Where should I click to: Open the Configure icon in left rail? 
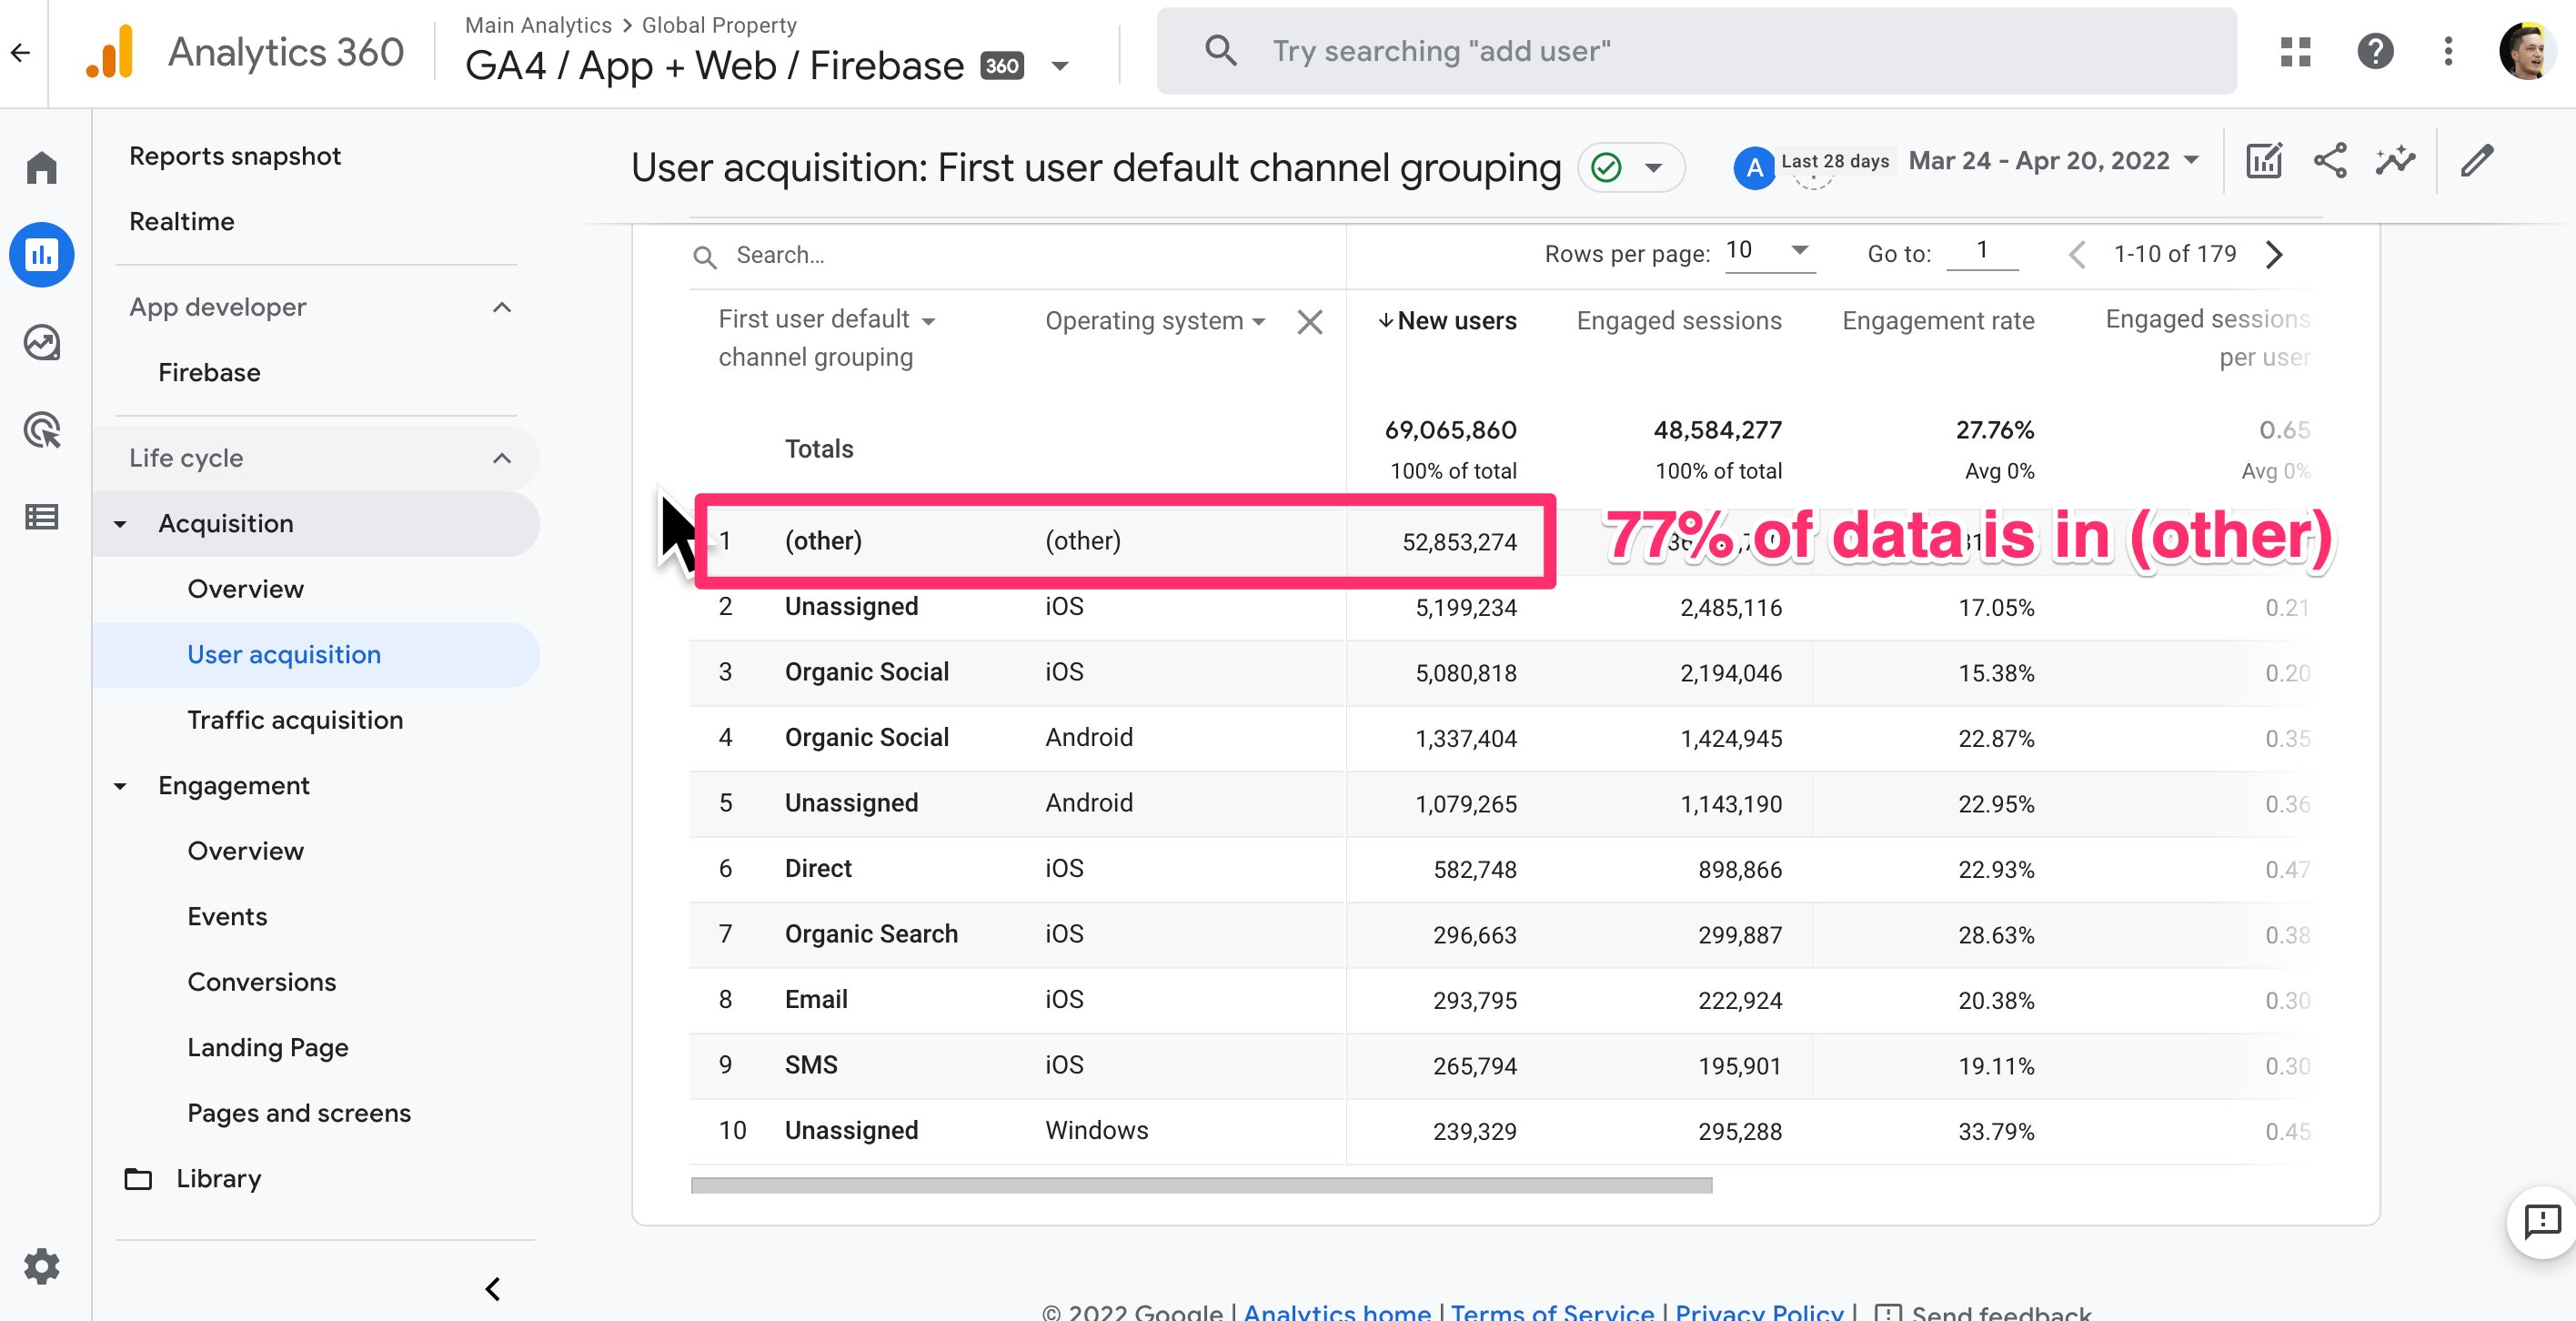coord(41,517)
